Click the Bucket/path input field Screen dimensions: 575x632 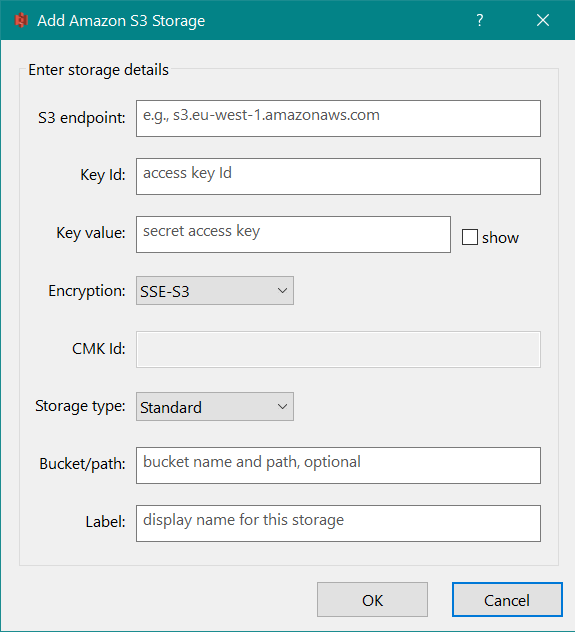click(x=338, y=466)
